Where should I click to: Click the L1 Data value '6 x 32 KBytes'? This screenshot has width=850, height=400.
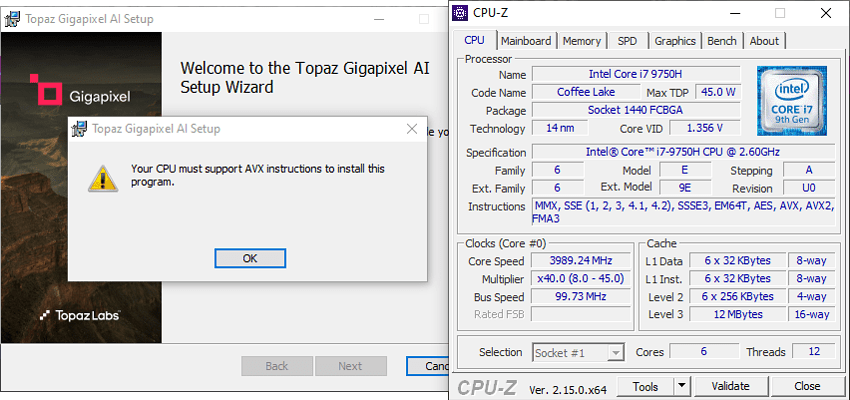coord(737,260)
